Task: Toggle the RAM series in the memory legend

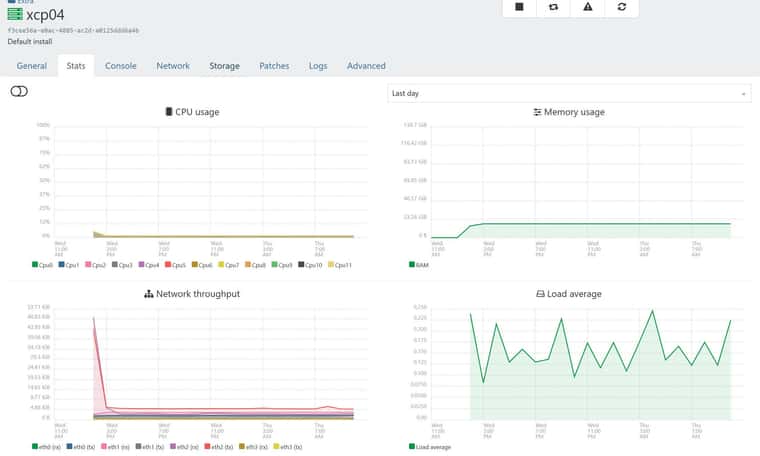Action: tap(419, 265)
